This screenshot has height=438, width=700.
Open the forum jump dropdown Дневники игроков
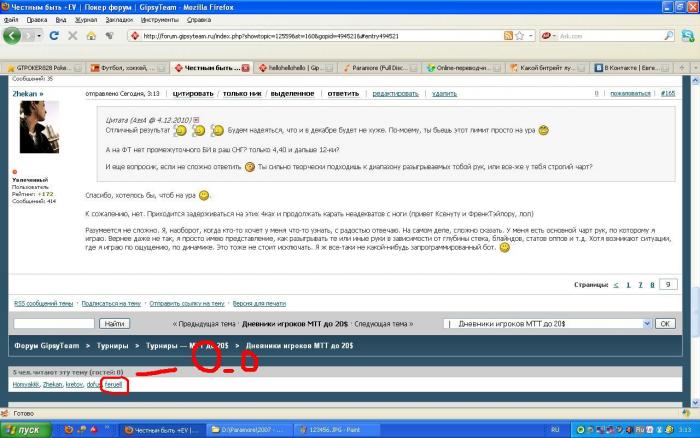(548, 324)
